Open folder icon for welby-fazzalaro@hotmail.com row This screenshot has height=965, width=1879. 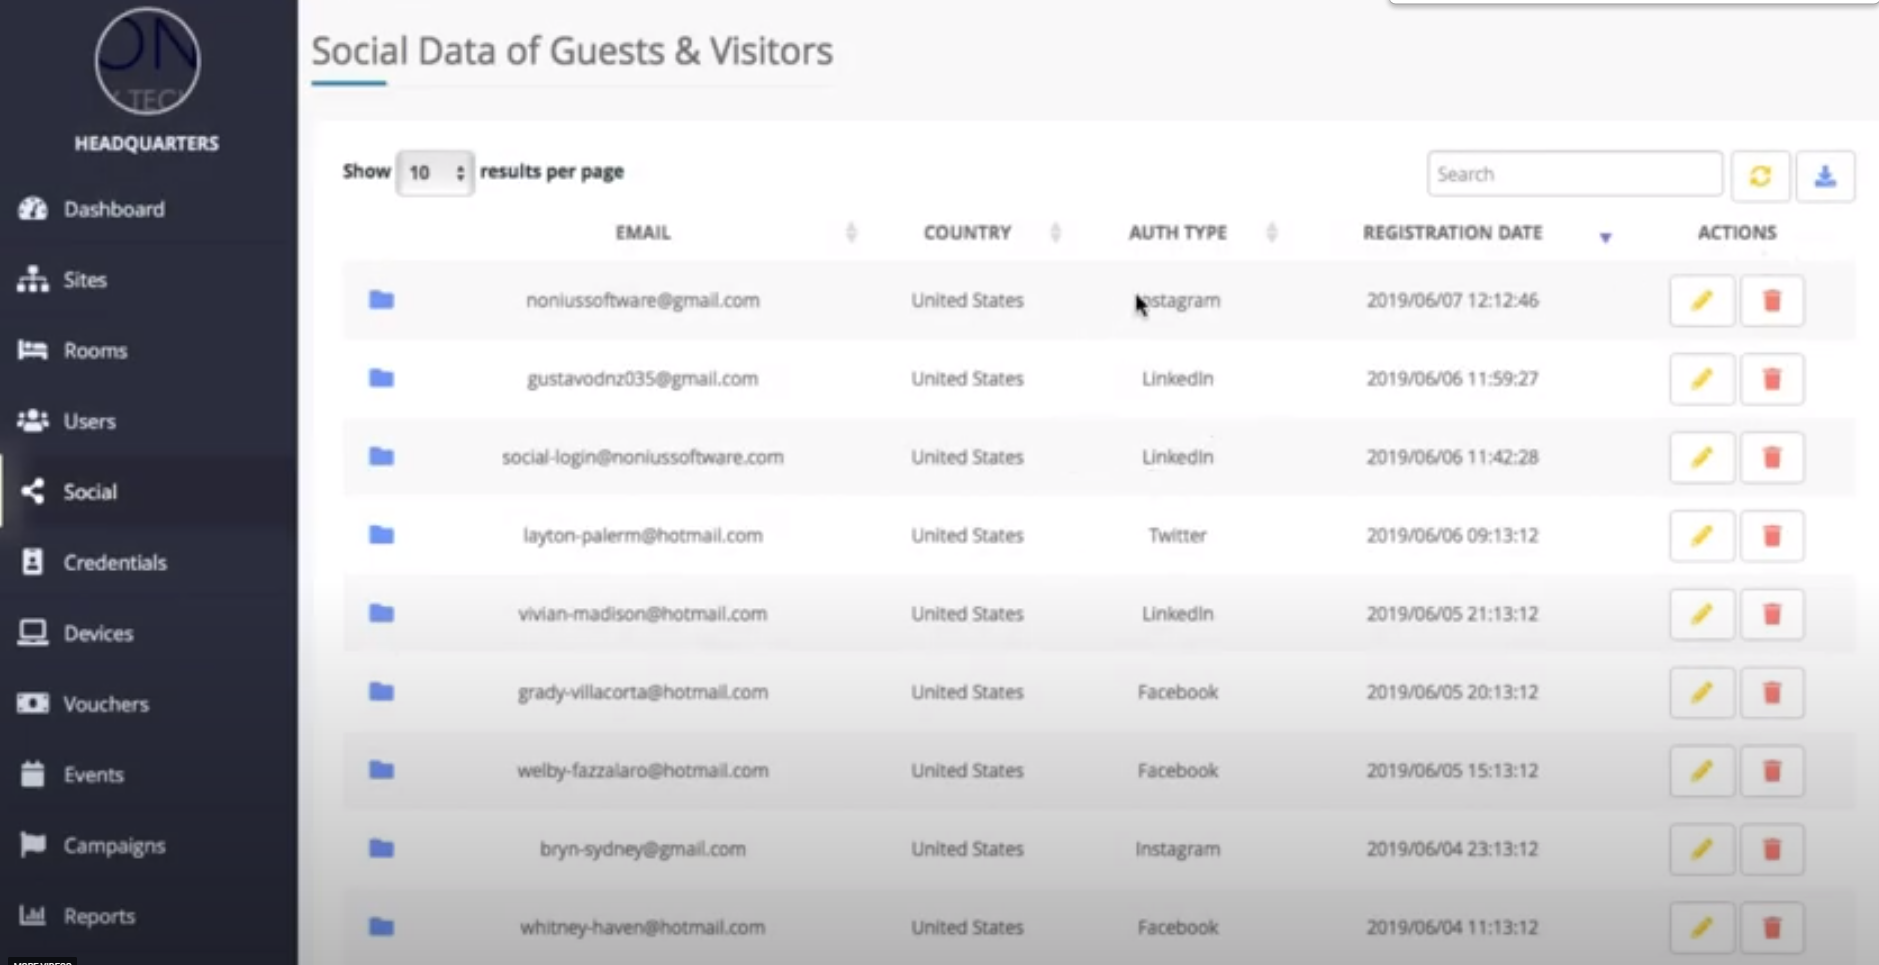(381, 770)
